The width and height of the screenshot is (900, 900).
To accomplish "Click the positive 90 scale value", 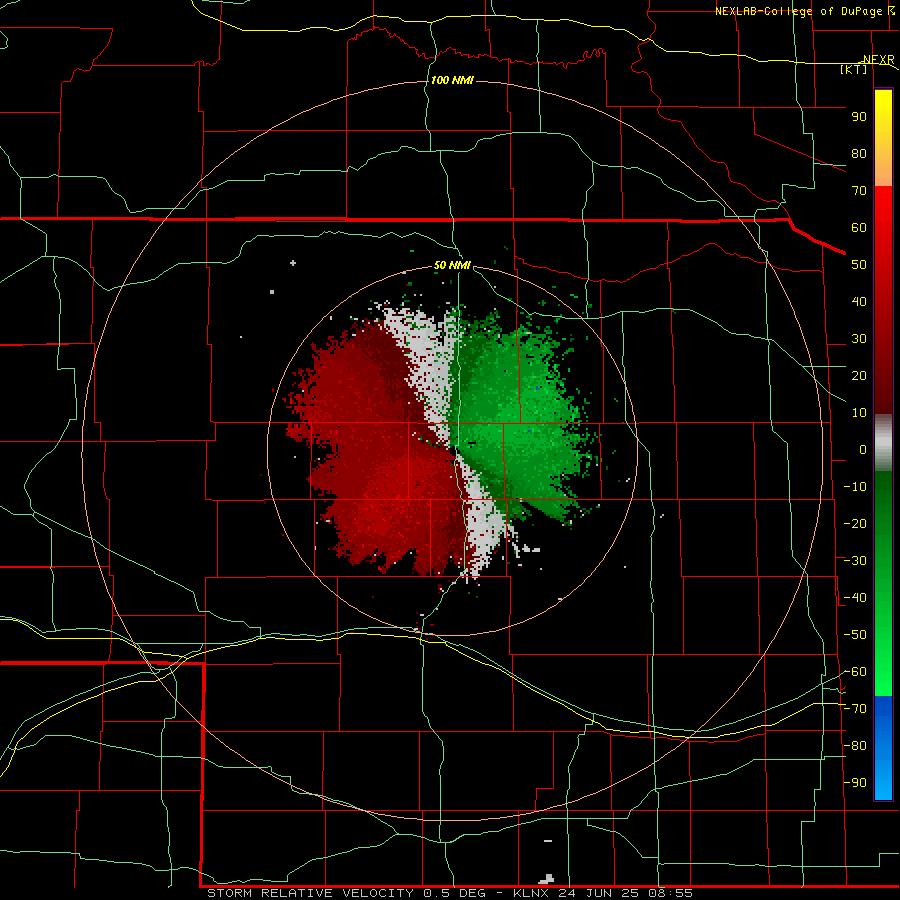I will click(x=859, y=117).
